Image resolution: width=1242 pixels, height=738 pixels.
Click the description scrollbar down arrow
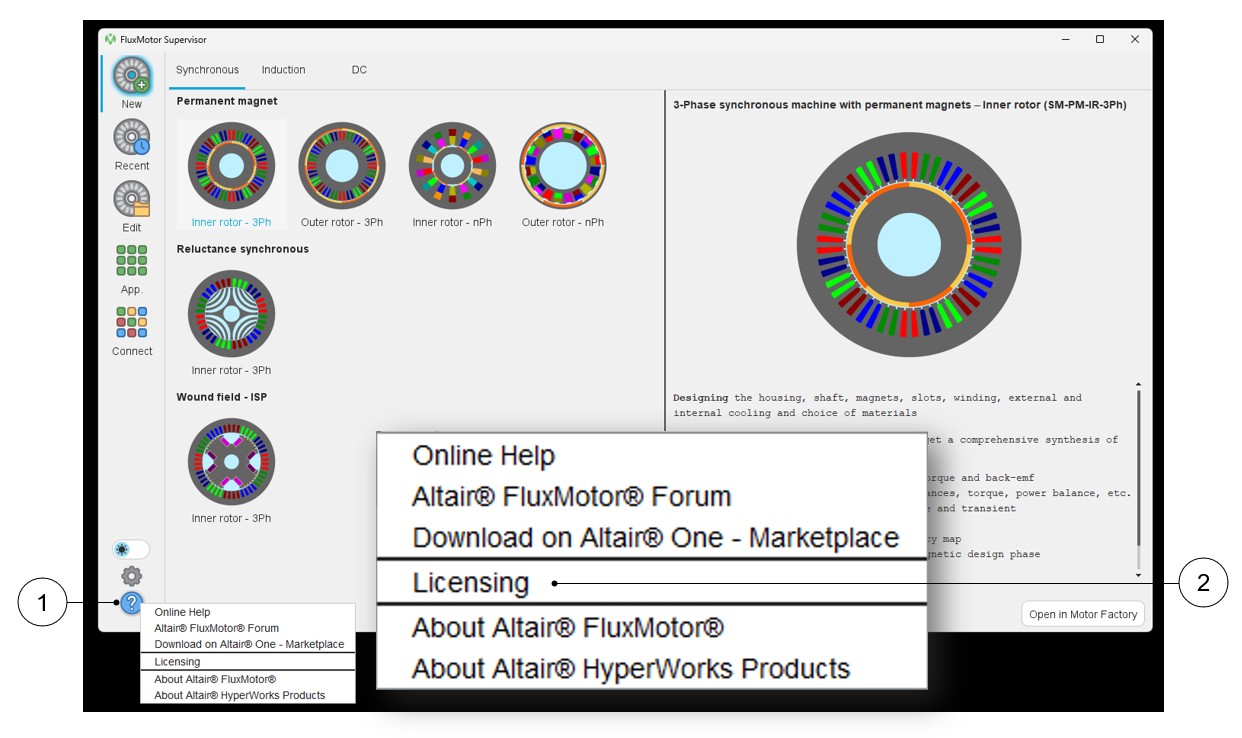coord(1138,576)
